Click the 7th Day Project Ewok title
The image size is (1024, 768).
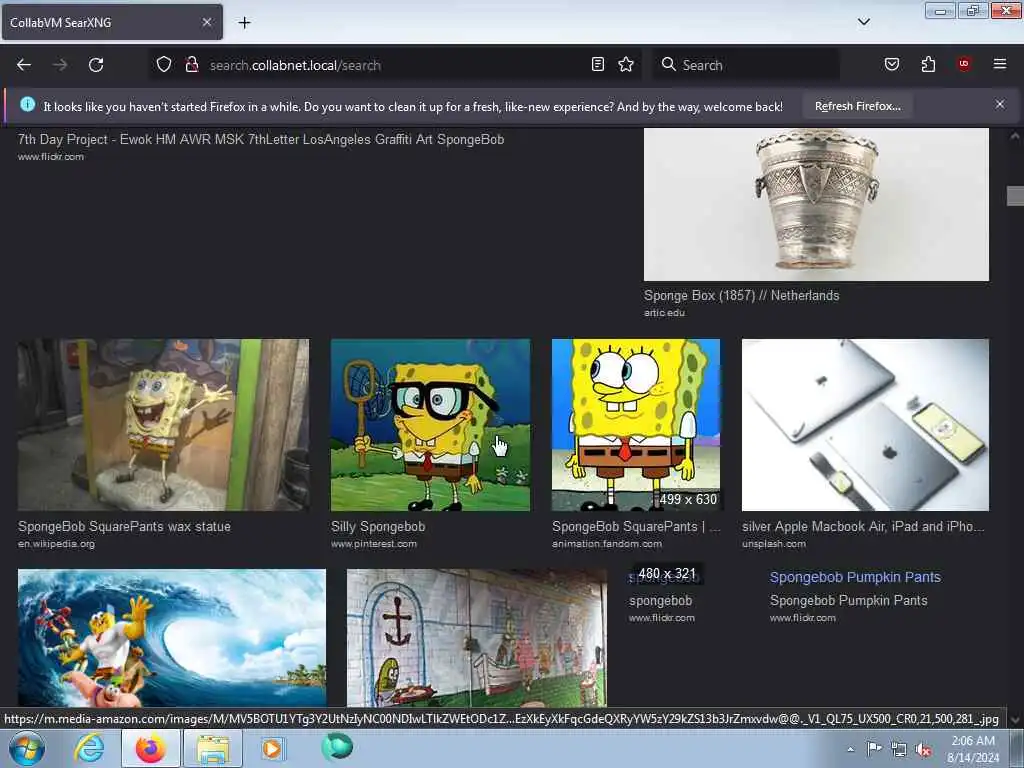[261, 139]
